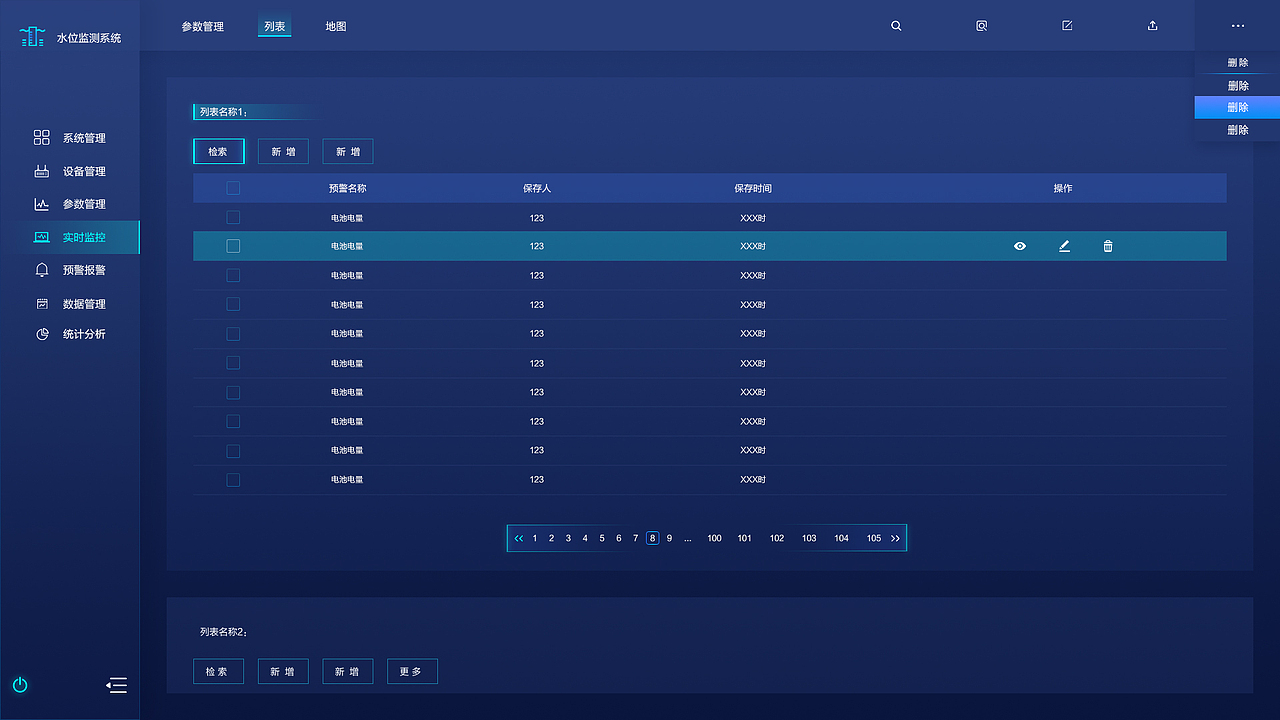This screenshot has height=720, width=1280.
Task: Click the 保存人 column header
Action: click(x=537, y=188)
